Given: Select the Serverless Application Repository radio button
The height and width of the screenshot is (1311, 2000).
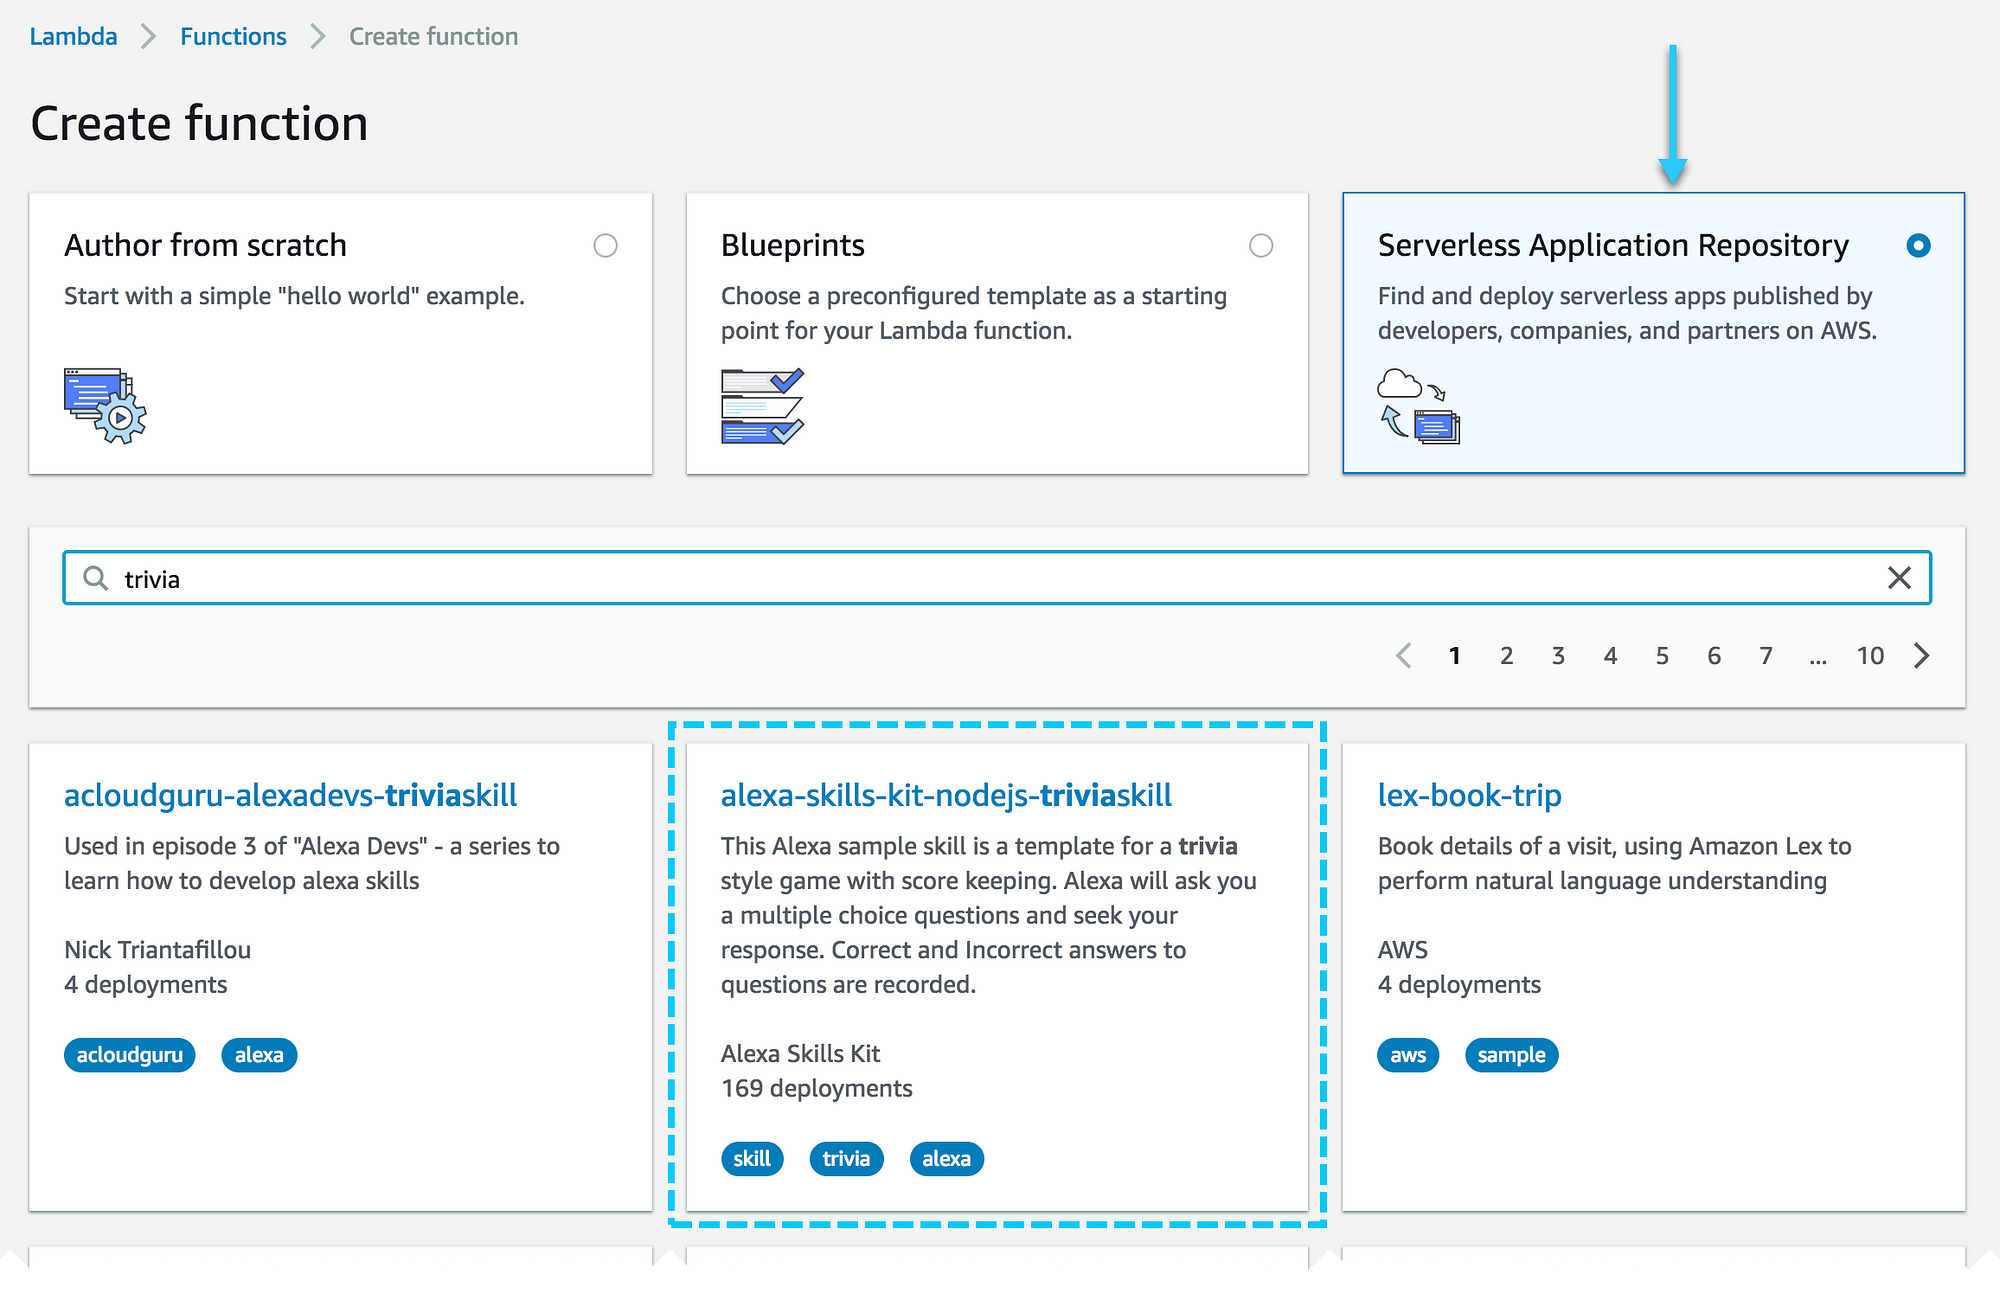Looking at the screenshot, I should 1917,244.
